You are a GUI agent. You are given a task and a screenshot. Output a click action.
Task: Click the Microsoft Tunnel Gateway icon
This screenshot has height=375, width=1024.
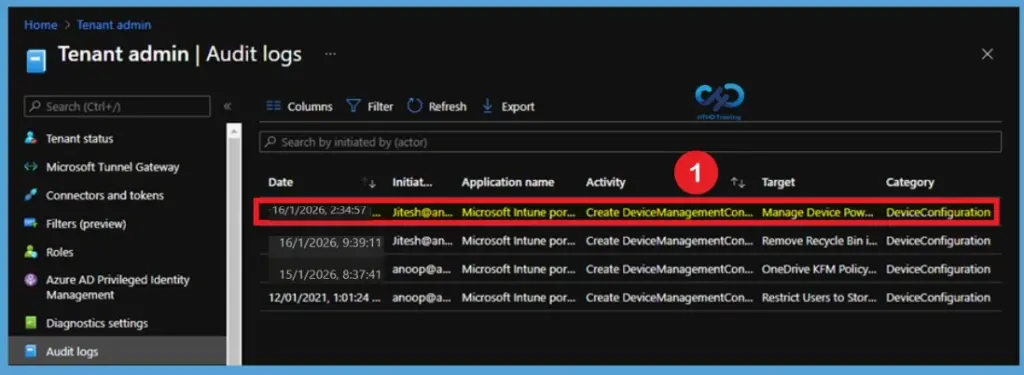[31, 167]
